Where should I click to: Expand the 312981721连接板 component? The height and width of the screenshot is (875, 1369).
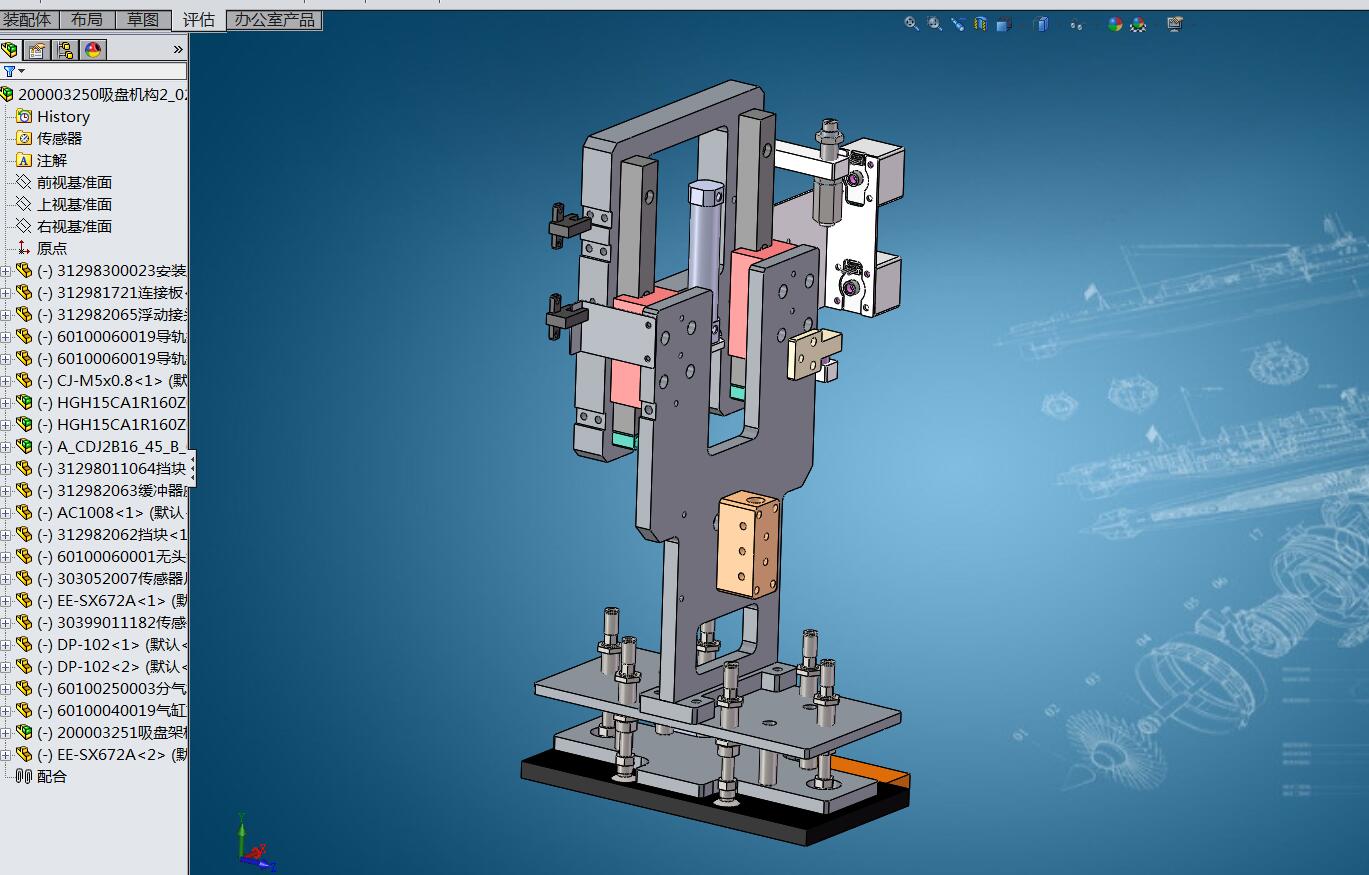click(5, 293)
